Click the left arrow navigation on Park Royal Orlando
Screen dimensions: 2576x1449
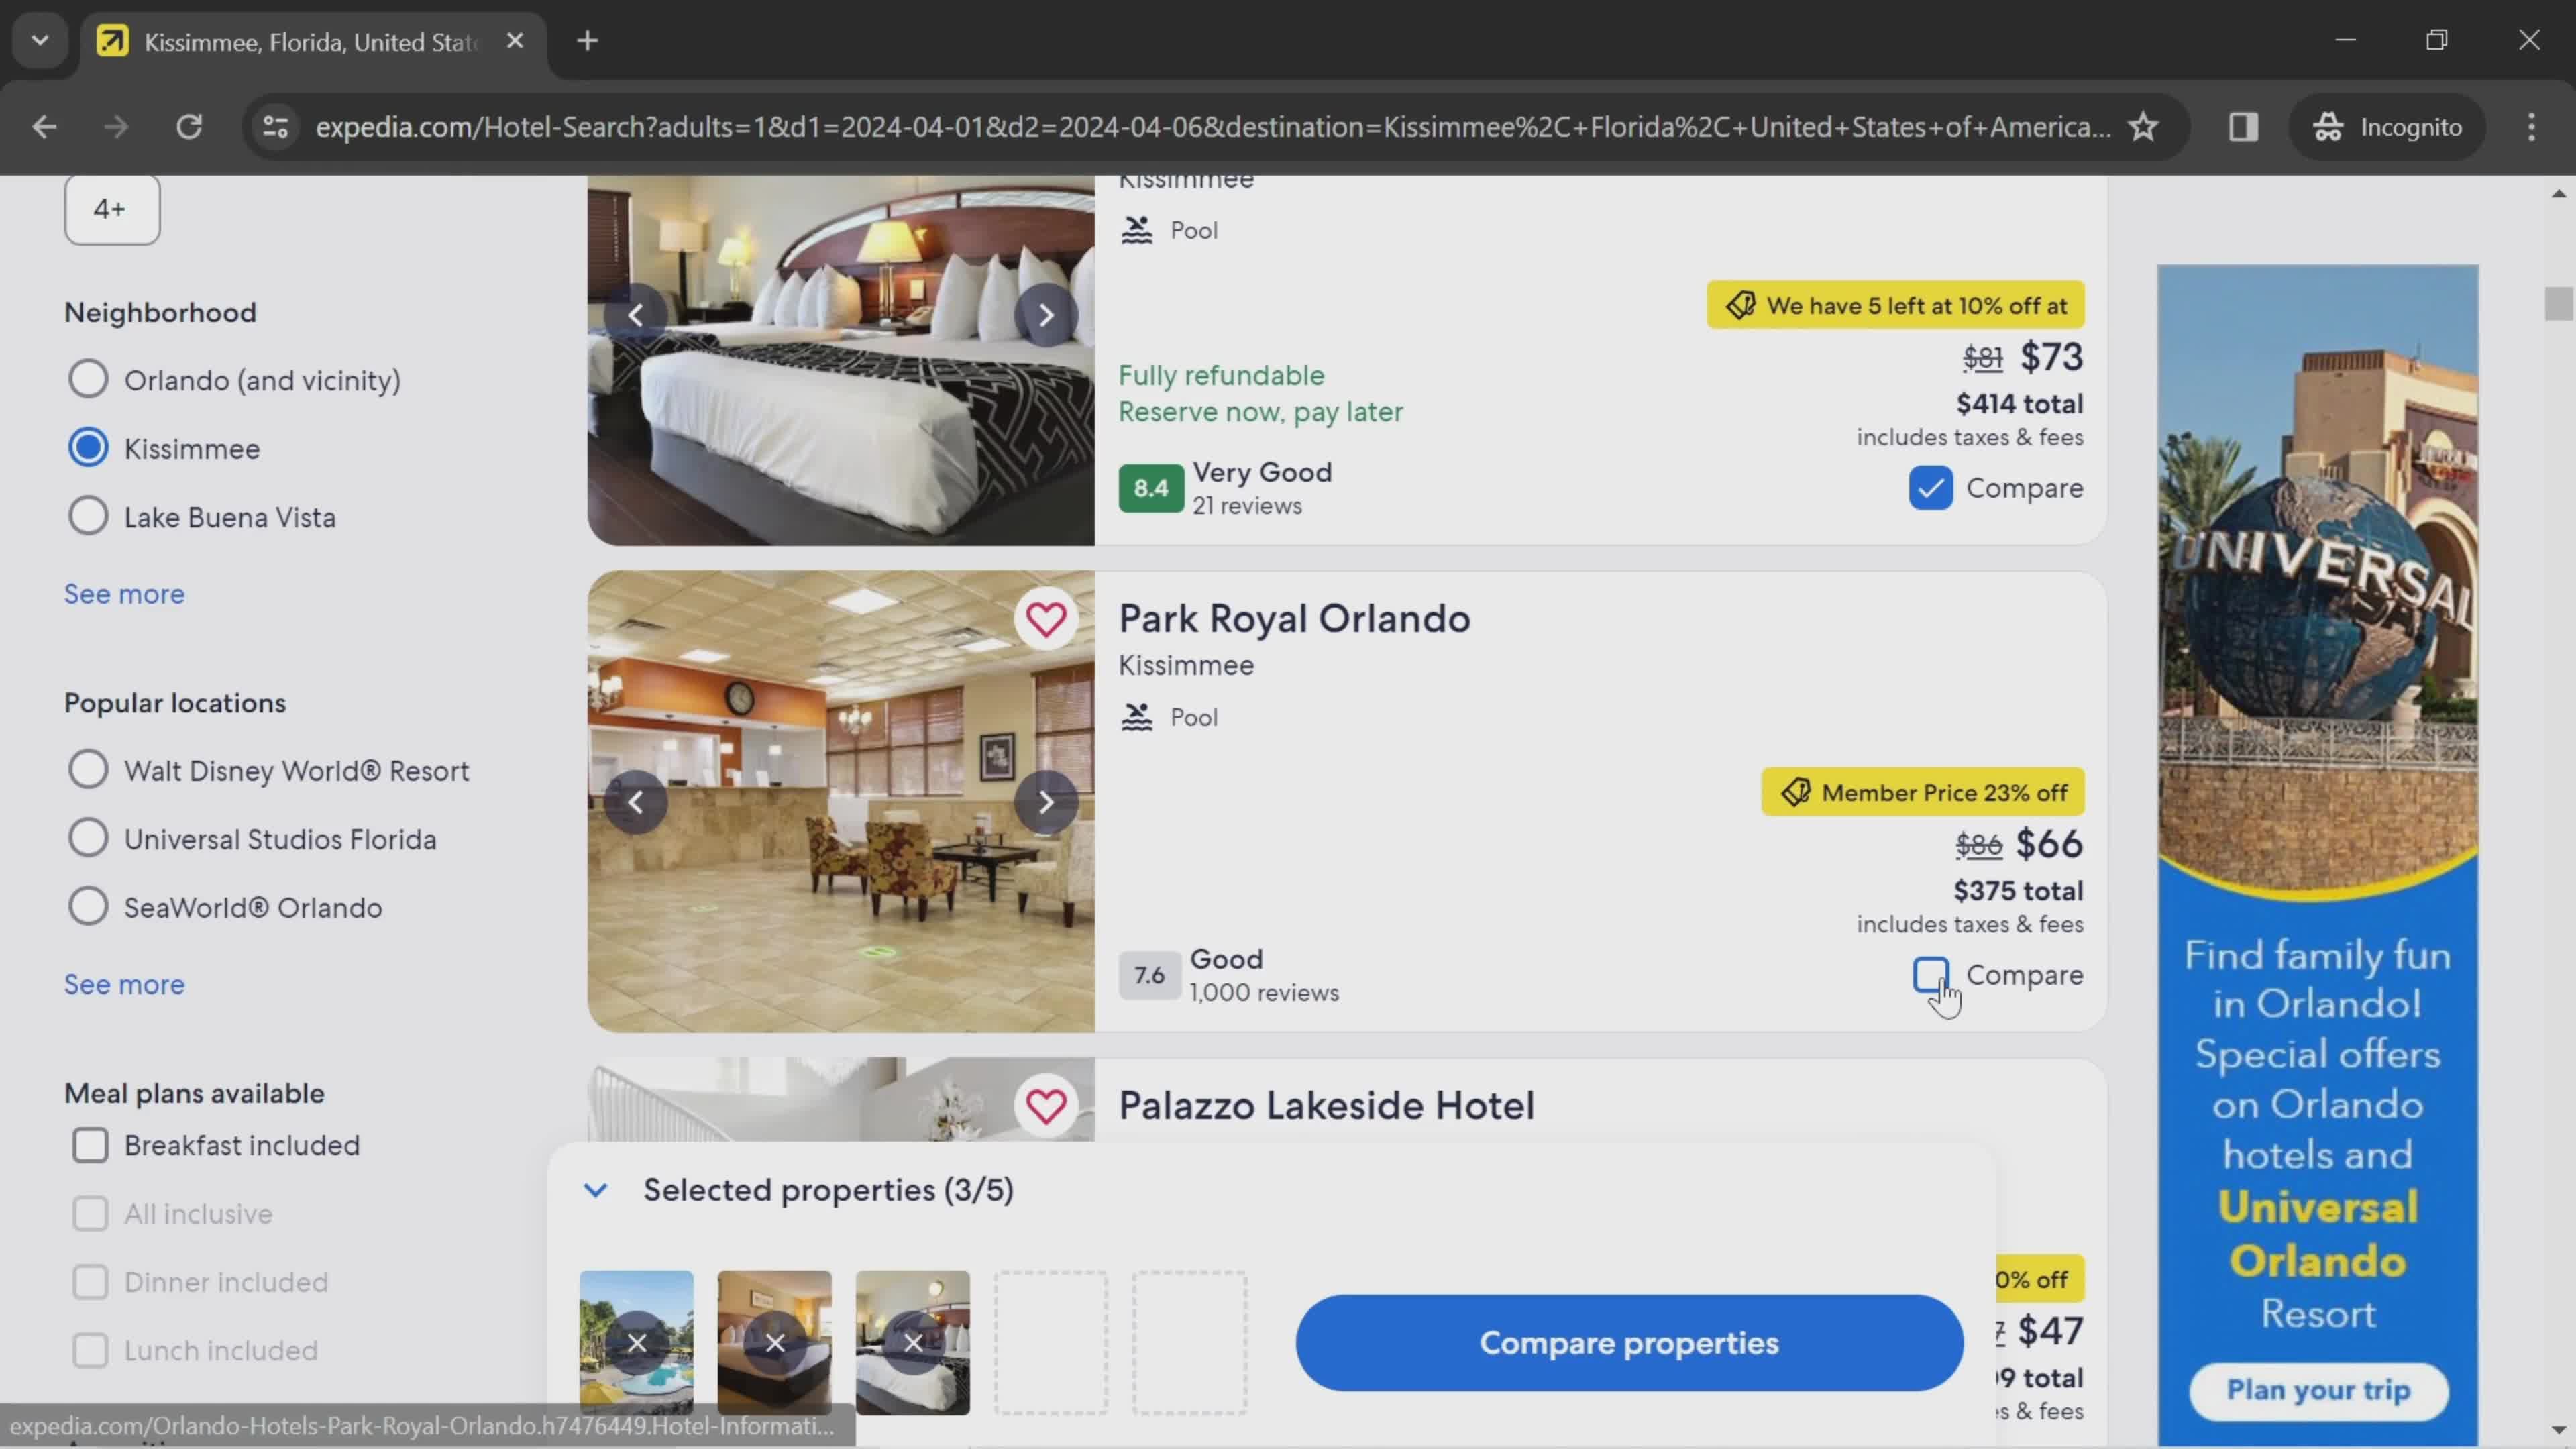pos(637,800)
